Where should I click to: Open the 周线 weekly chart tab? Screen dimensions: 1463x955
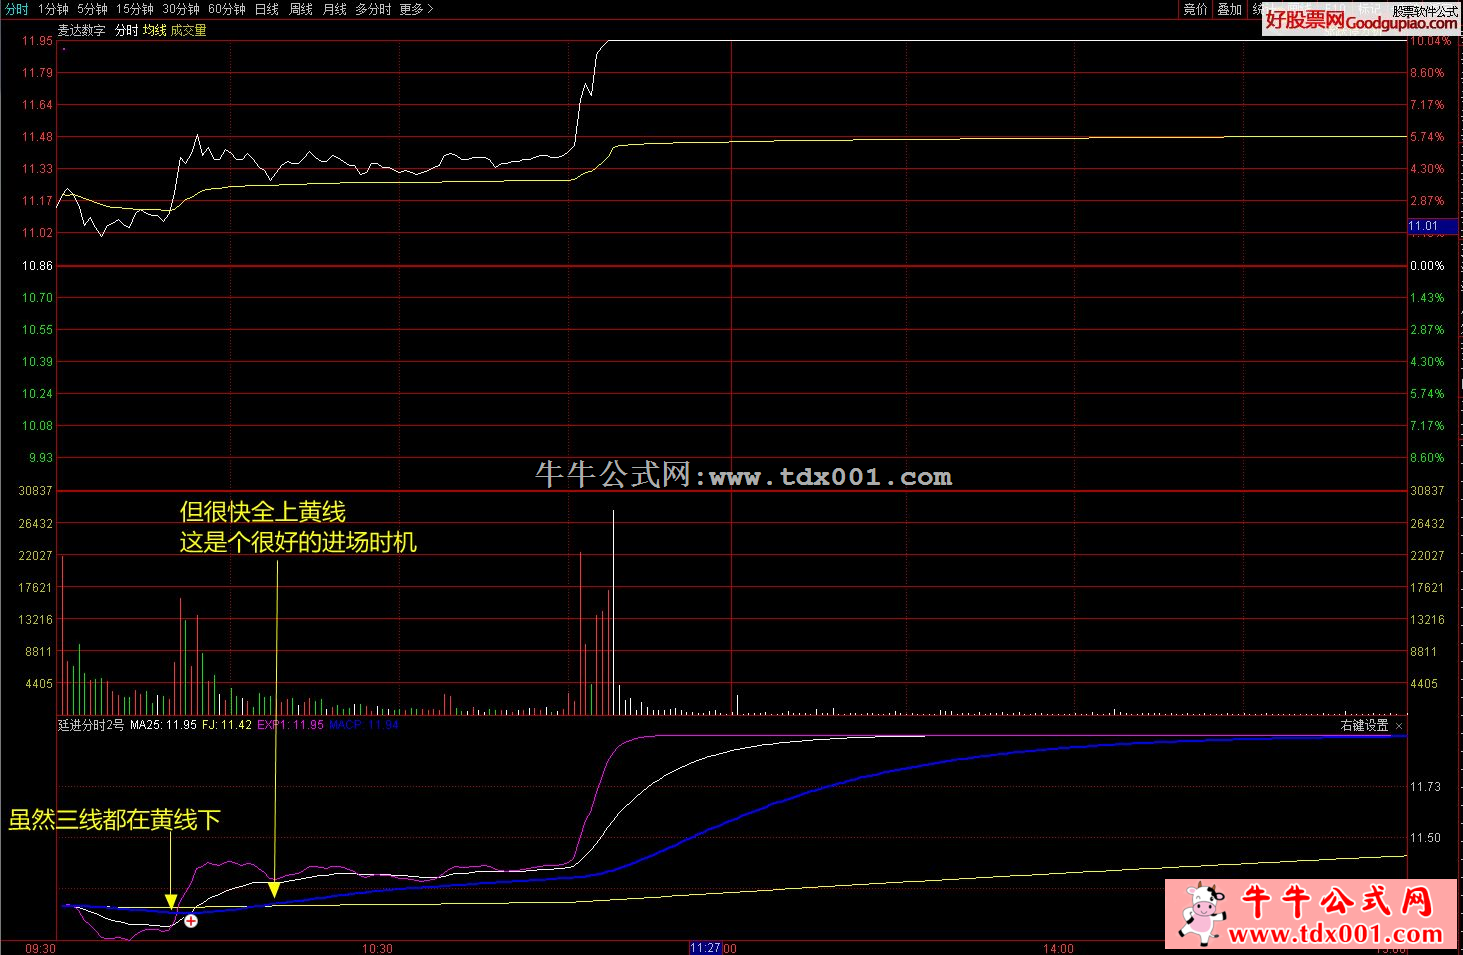point(301,9)
